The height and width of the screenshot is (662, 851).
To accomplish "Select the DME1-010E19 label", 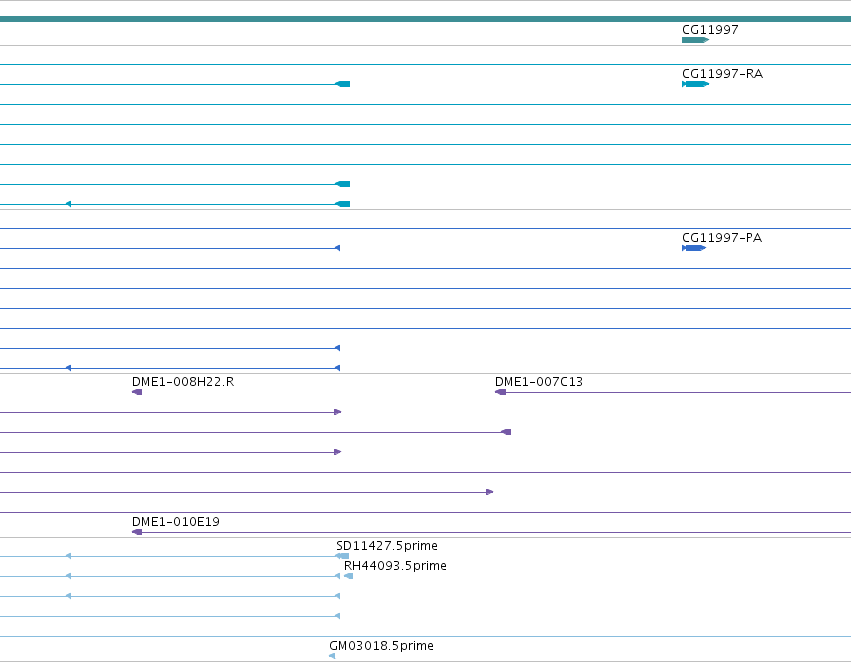I will (176, 522).
